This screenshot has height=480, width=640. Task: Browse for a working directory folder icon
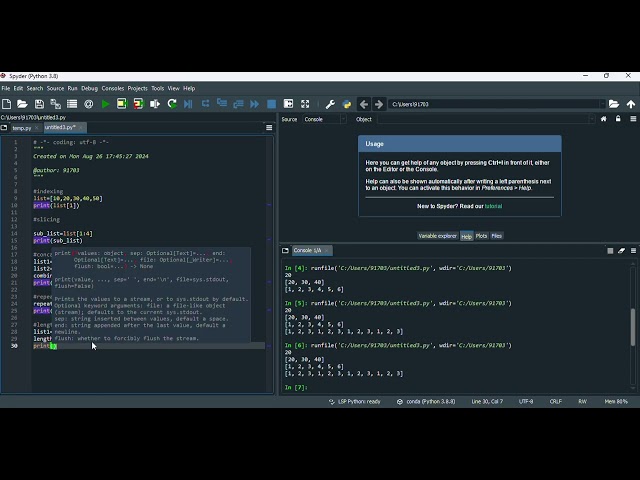coord(614,104)
